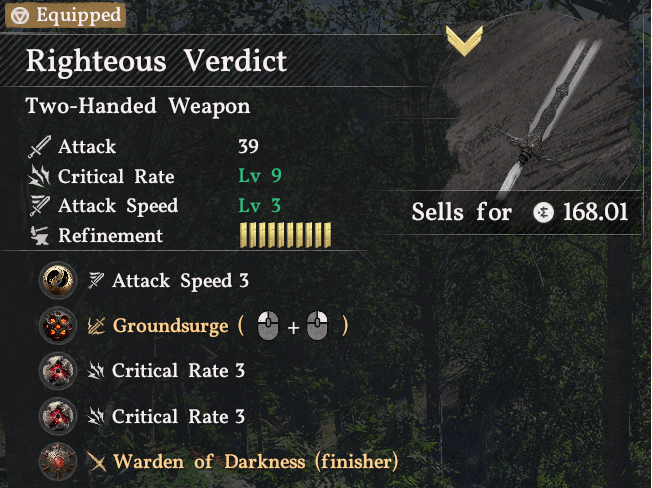Click the gold Refinement level bar
Viewport: 652px width, 488px height.
click(x=286, y=235)
